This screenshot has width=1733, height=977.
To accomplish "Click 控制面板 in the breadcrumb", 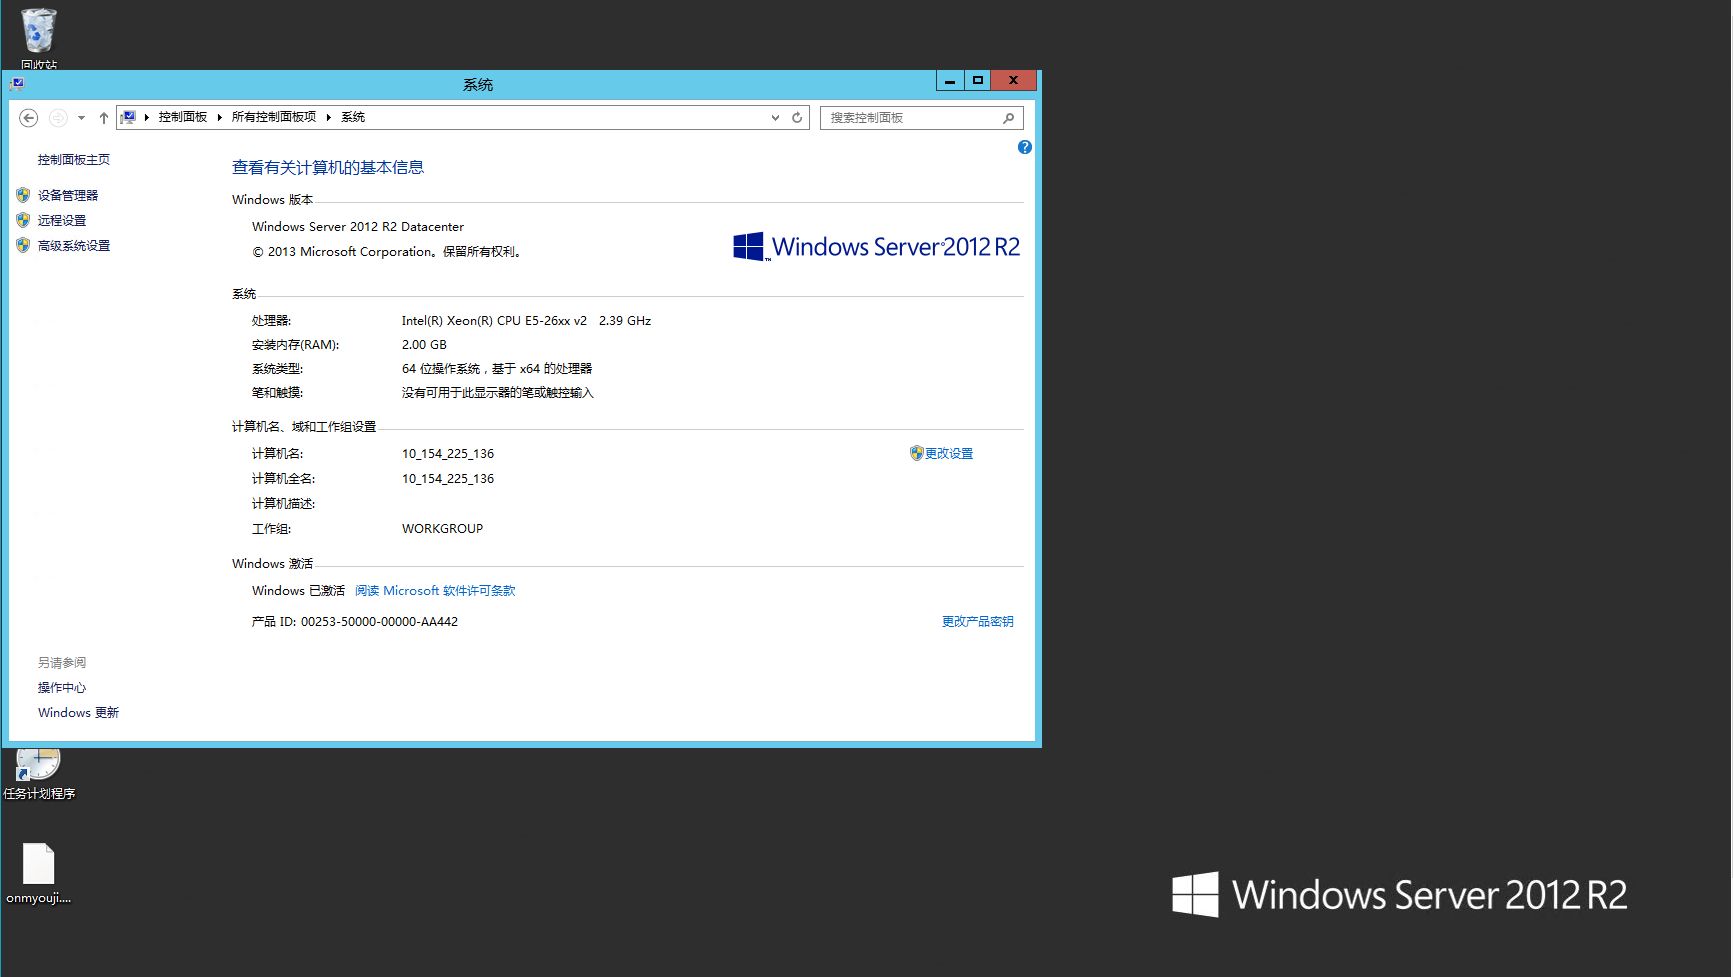I will click(x=182, y=117).
